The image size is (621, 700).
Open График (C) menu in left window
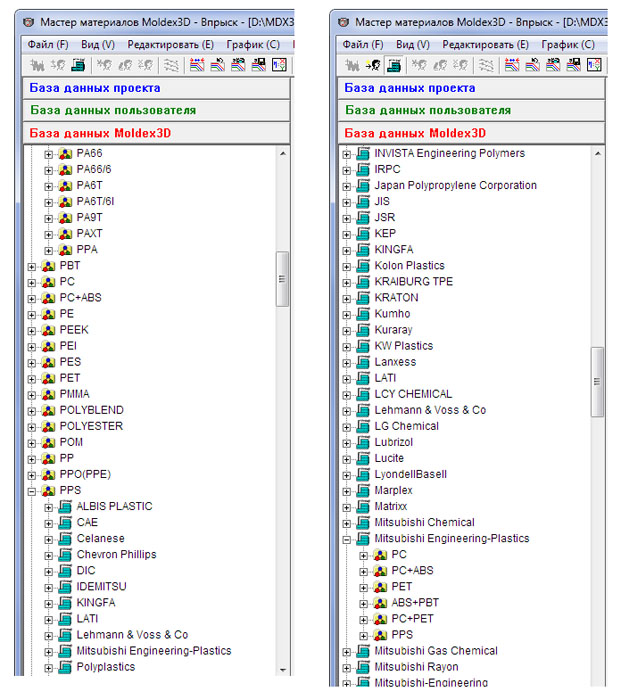(253, 45)
